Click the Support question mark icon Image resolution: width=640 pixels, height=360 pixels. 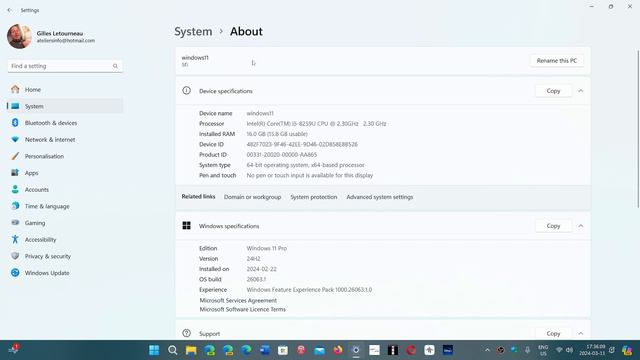(187, 333)
